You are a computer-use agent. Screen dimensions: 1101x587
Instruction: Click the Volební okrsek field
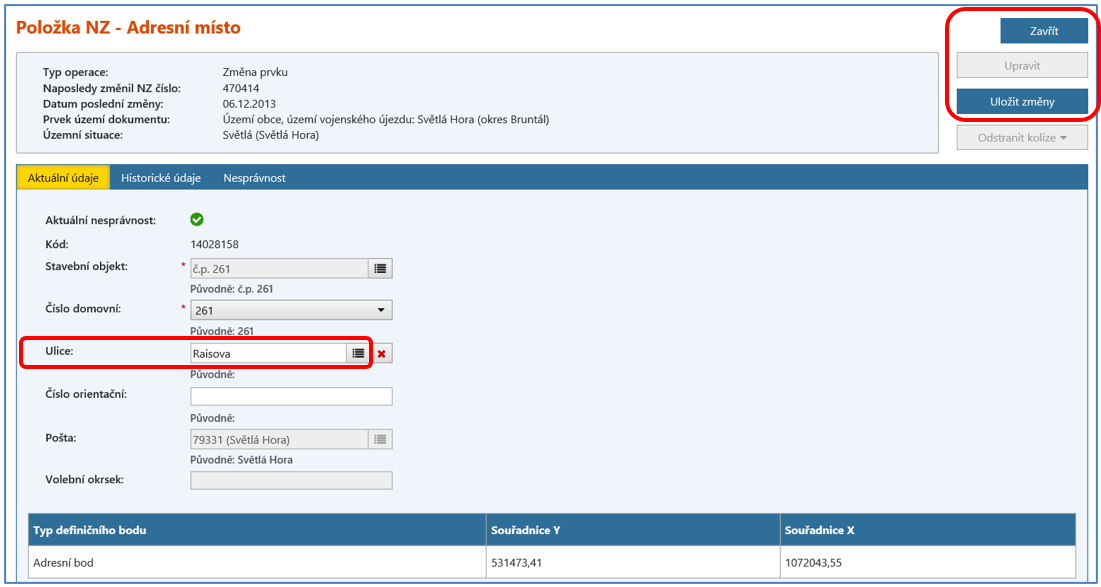click(291, 481)
